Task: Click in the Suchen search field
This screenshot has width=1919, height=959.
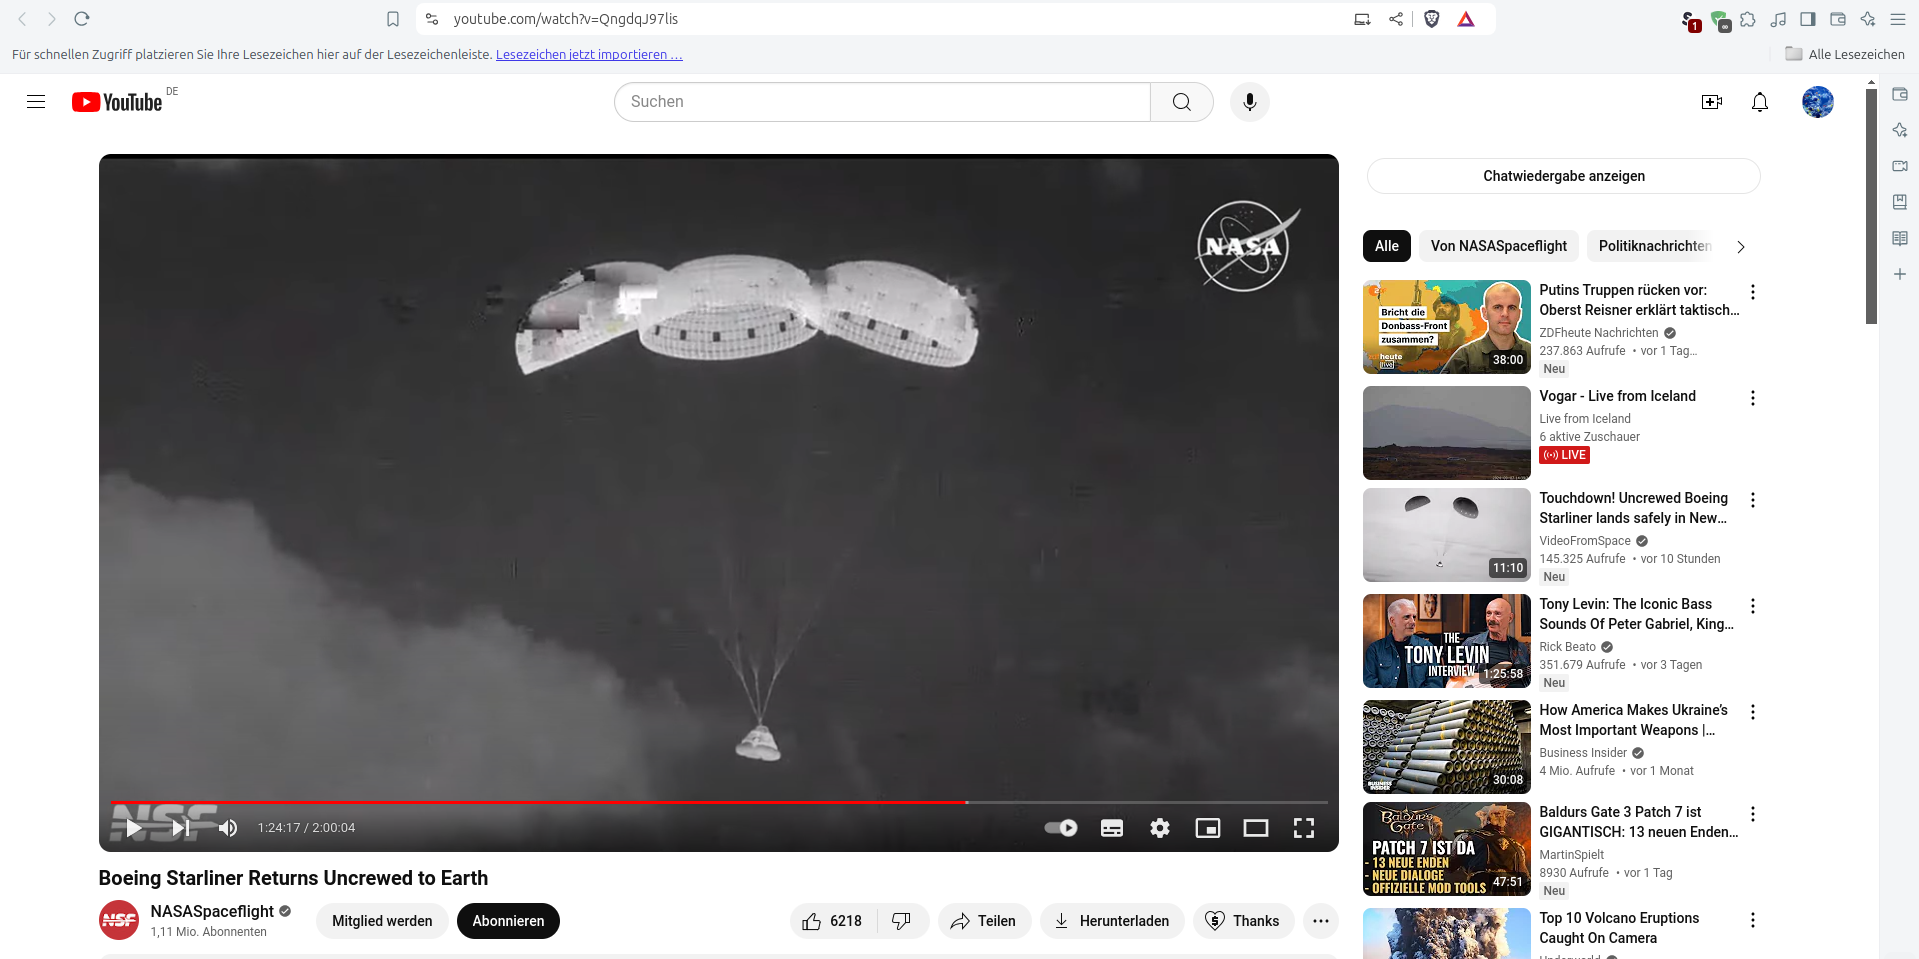Action: point(882,102)
